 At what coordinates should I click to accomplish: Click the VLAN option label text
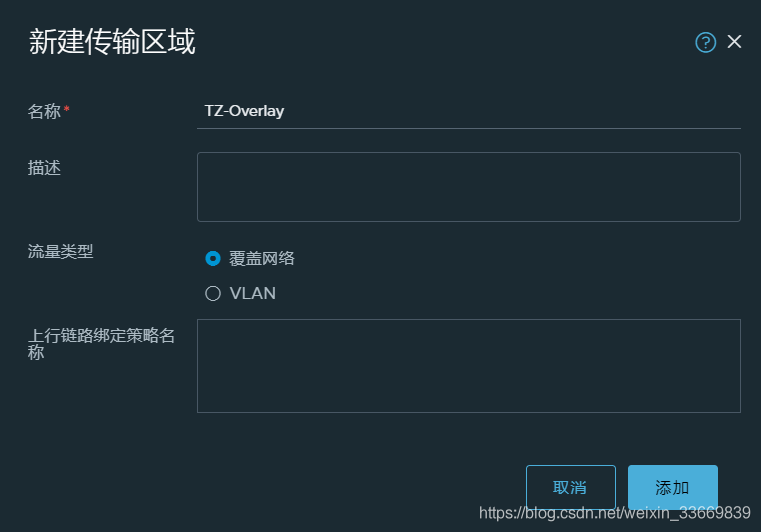252,293
